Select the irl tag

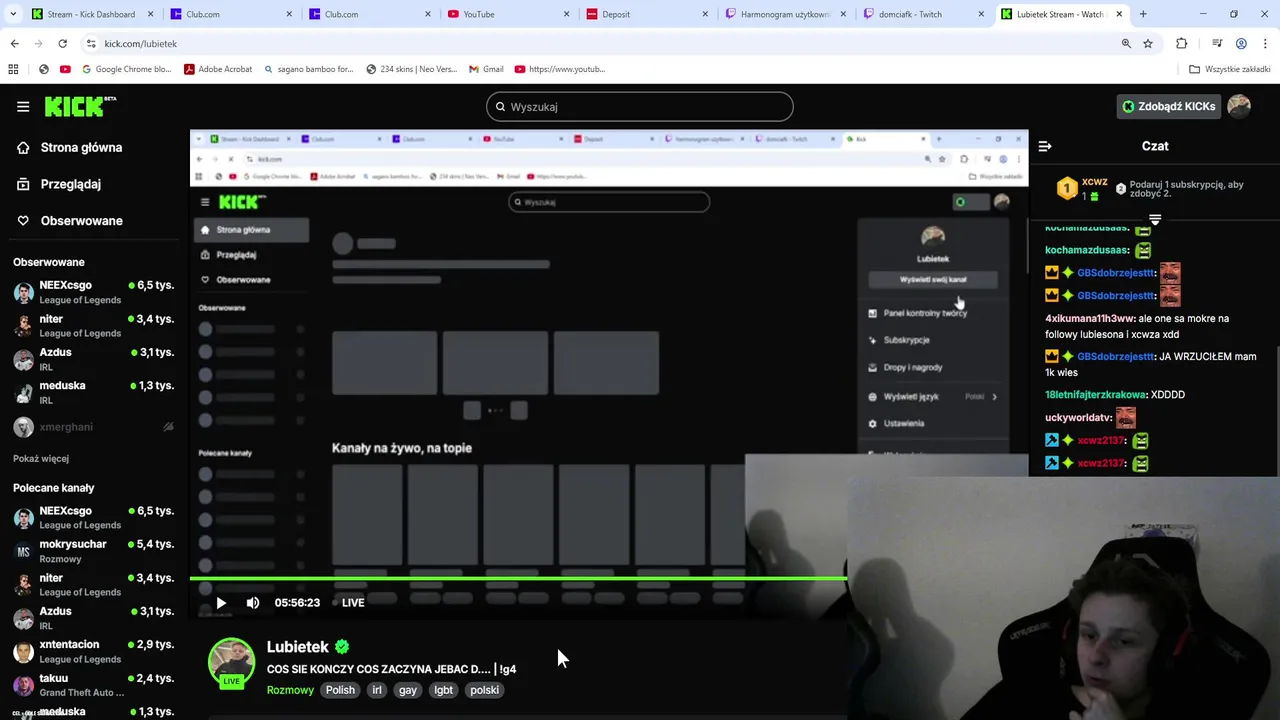click(x=377, y=690)
